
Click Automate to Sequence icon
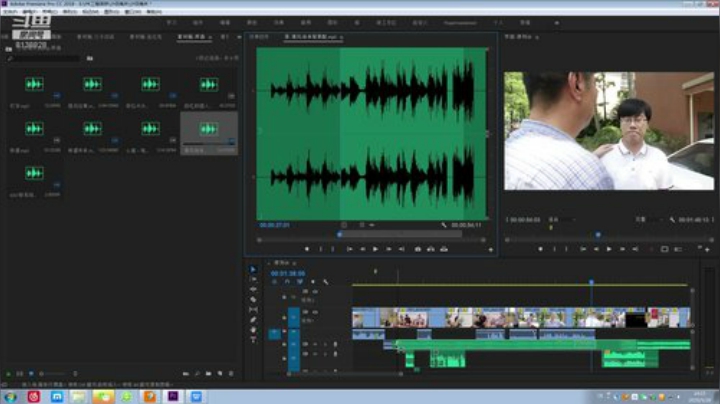(186, 374)
